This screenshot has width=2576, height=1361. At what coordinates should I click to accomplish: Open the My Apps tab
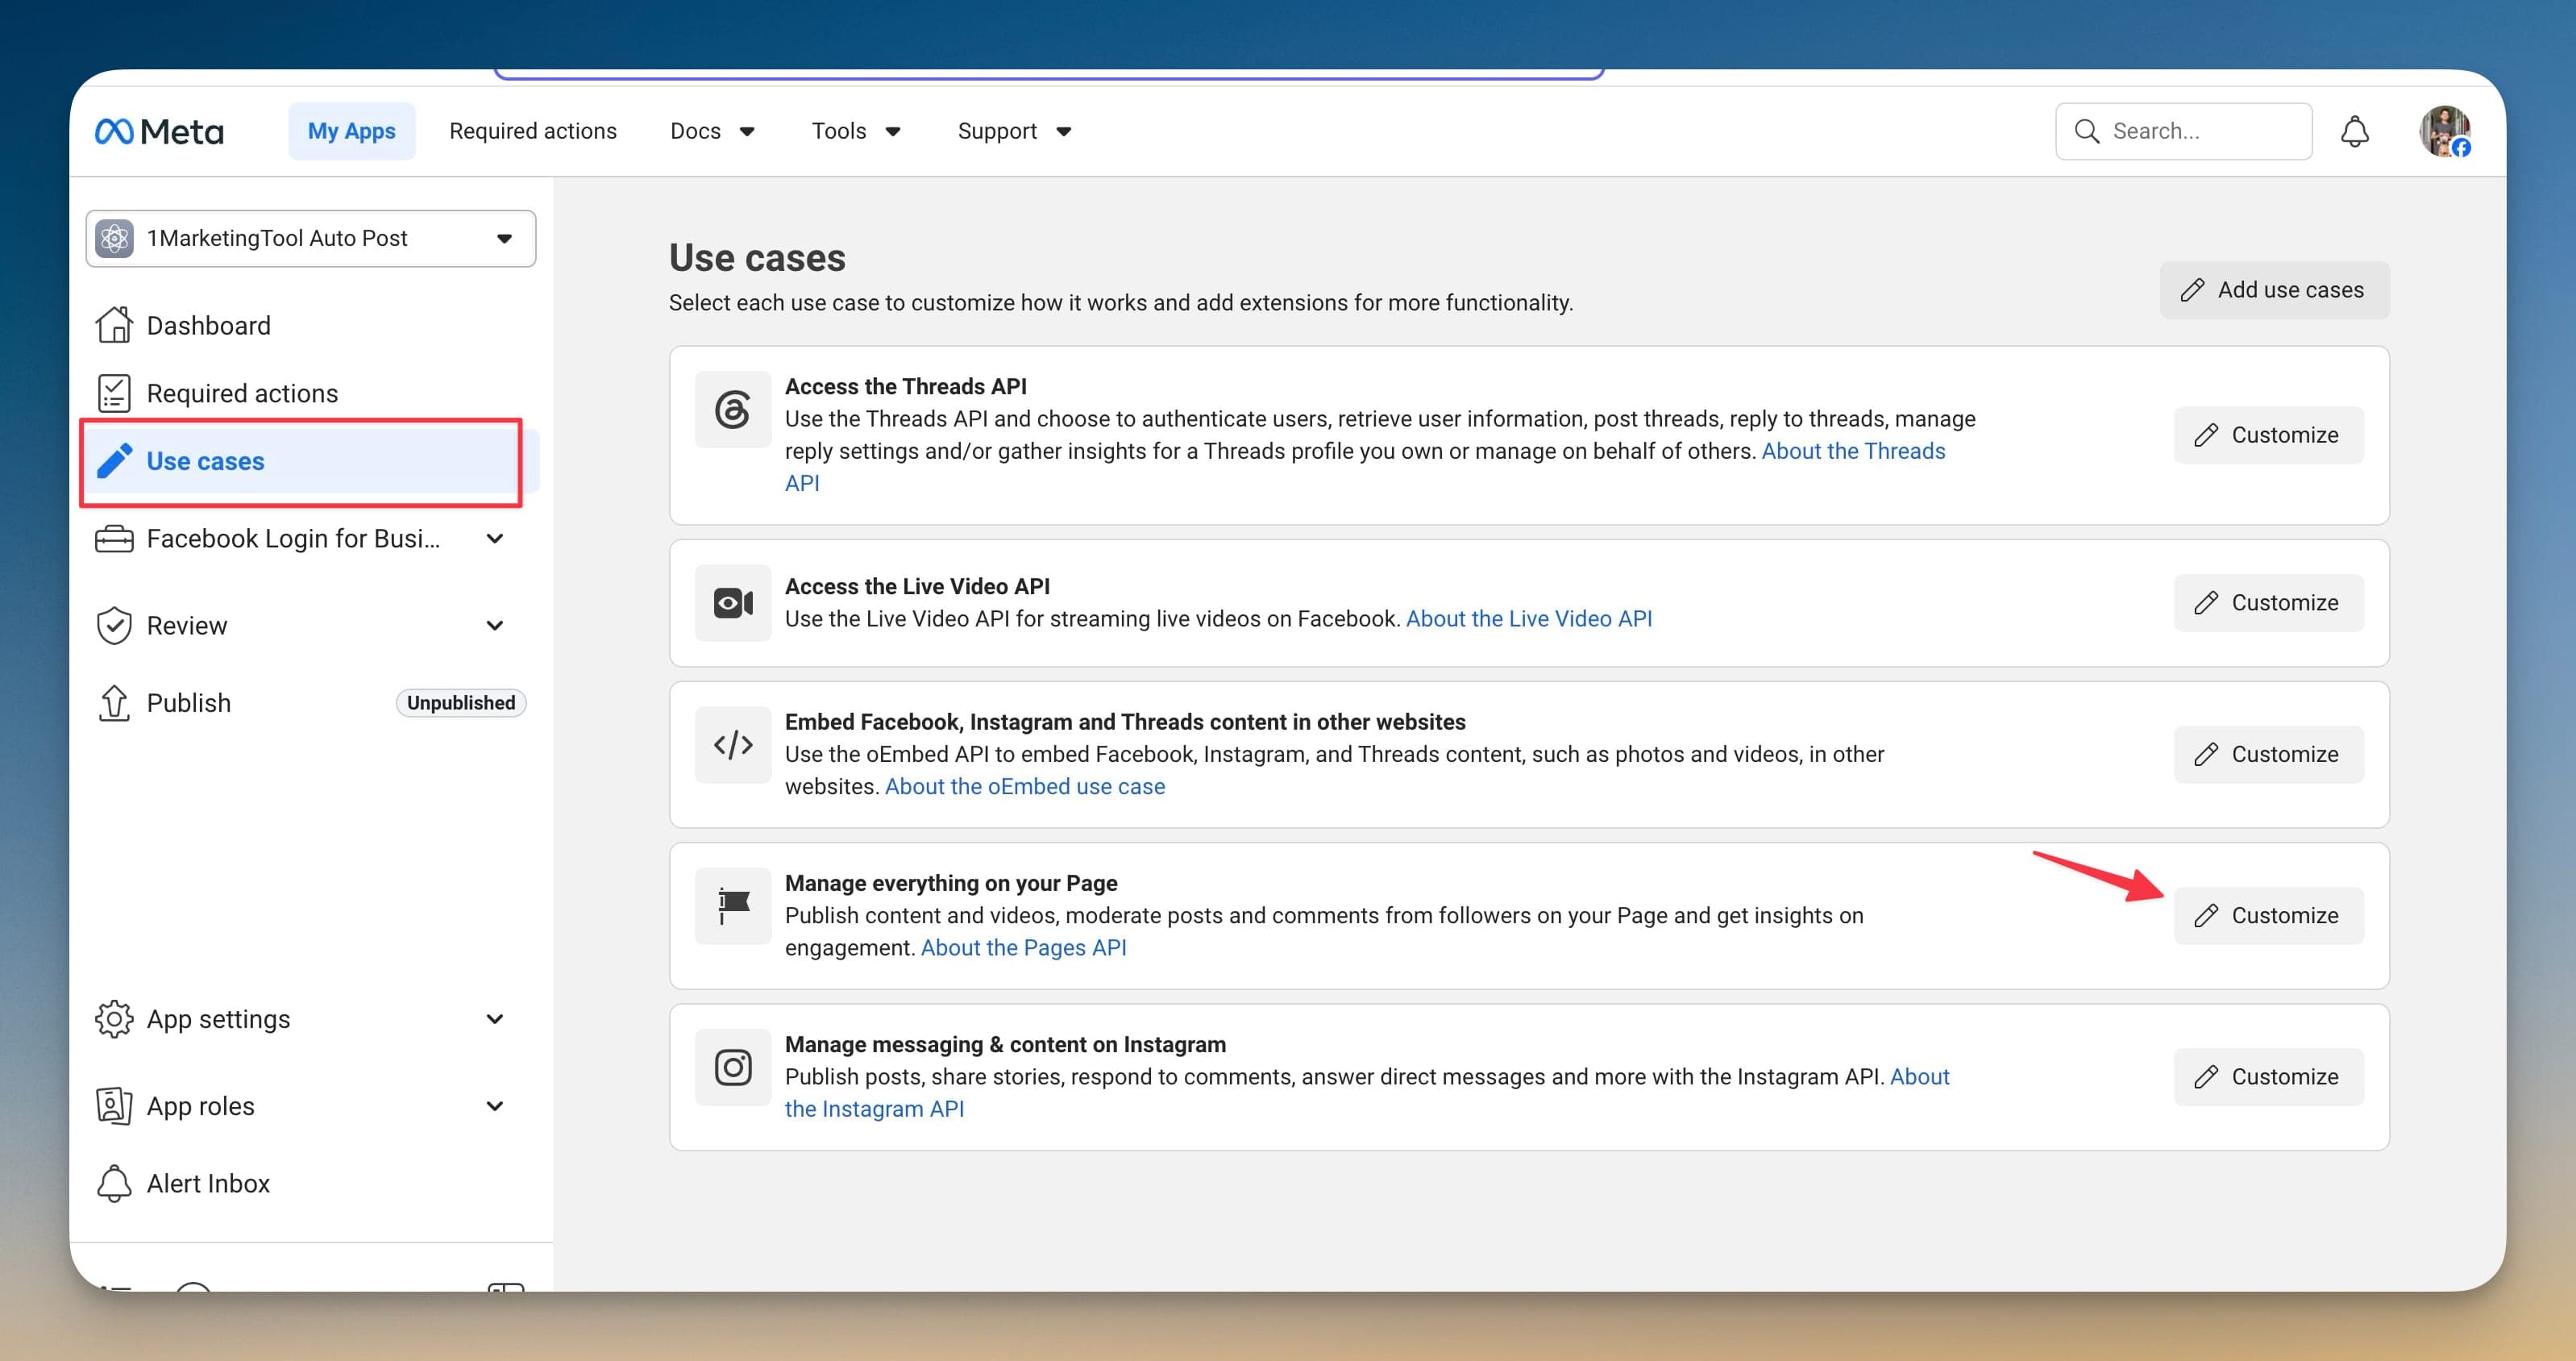[x=351, y=131]
